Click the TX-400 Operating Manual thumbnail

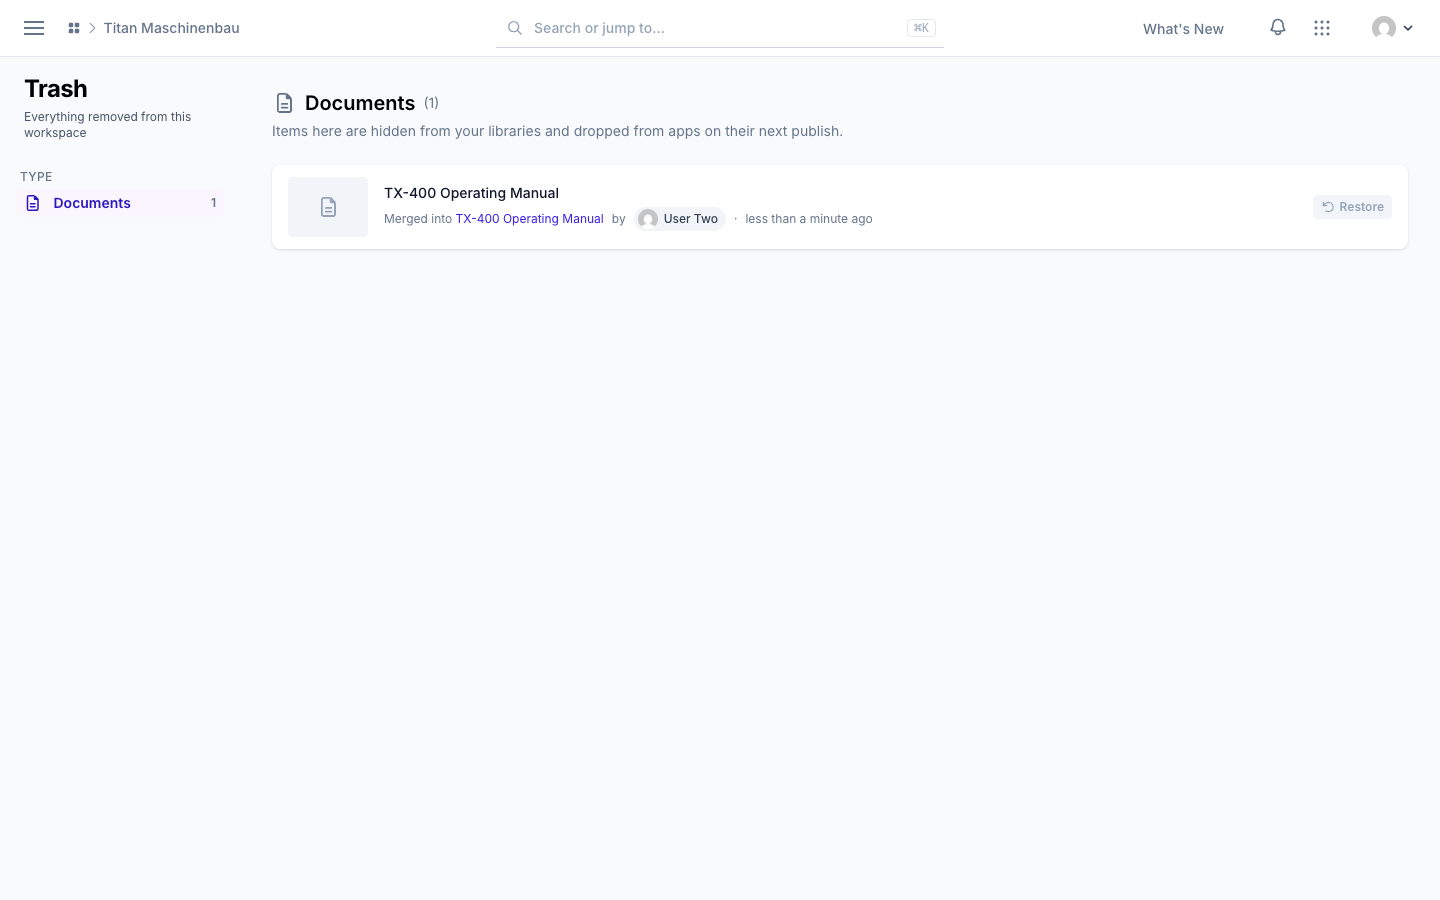[x=328, y=207]
